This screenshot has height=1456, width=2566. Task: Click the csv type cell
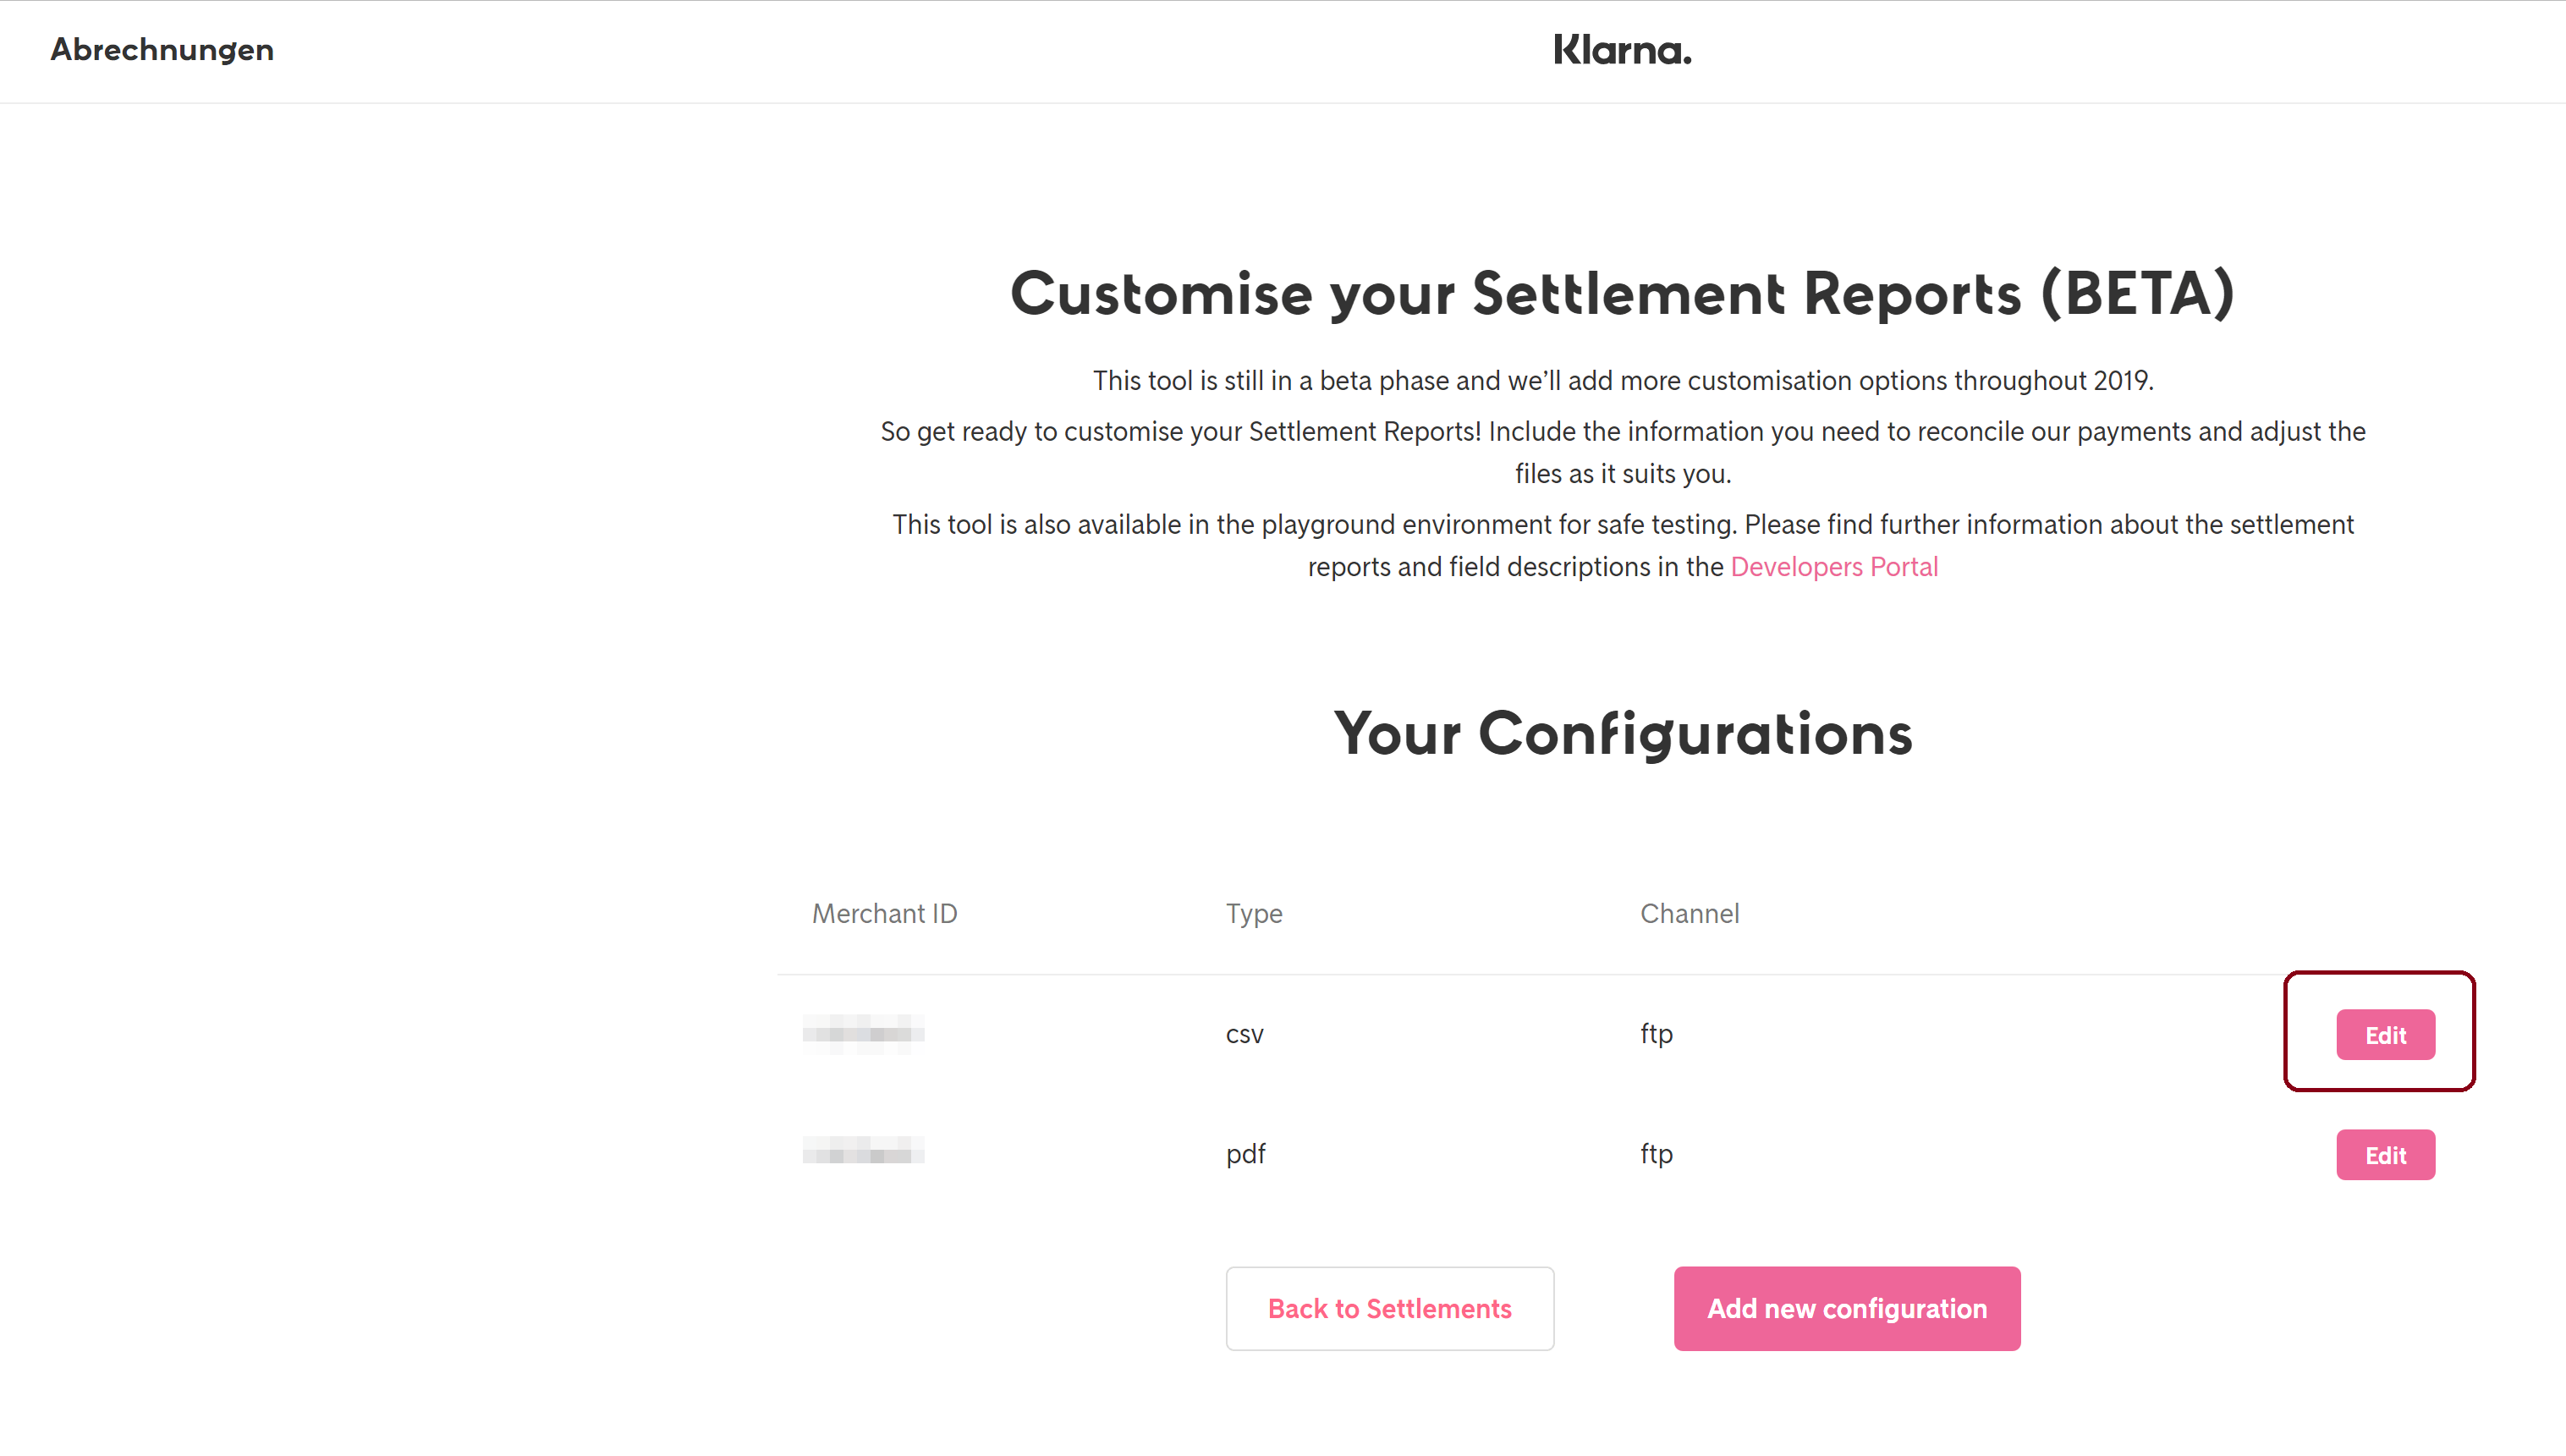tap(1244, 1034)
